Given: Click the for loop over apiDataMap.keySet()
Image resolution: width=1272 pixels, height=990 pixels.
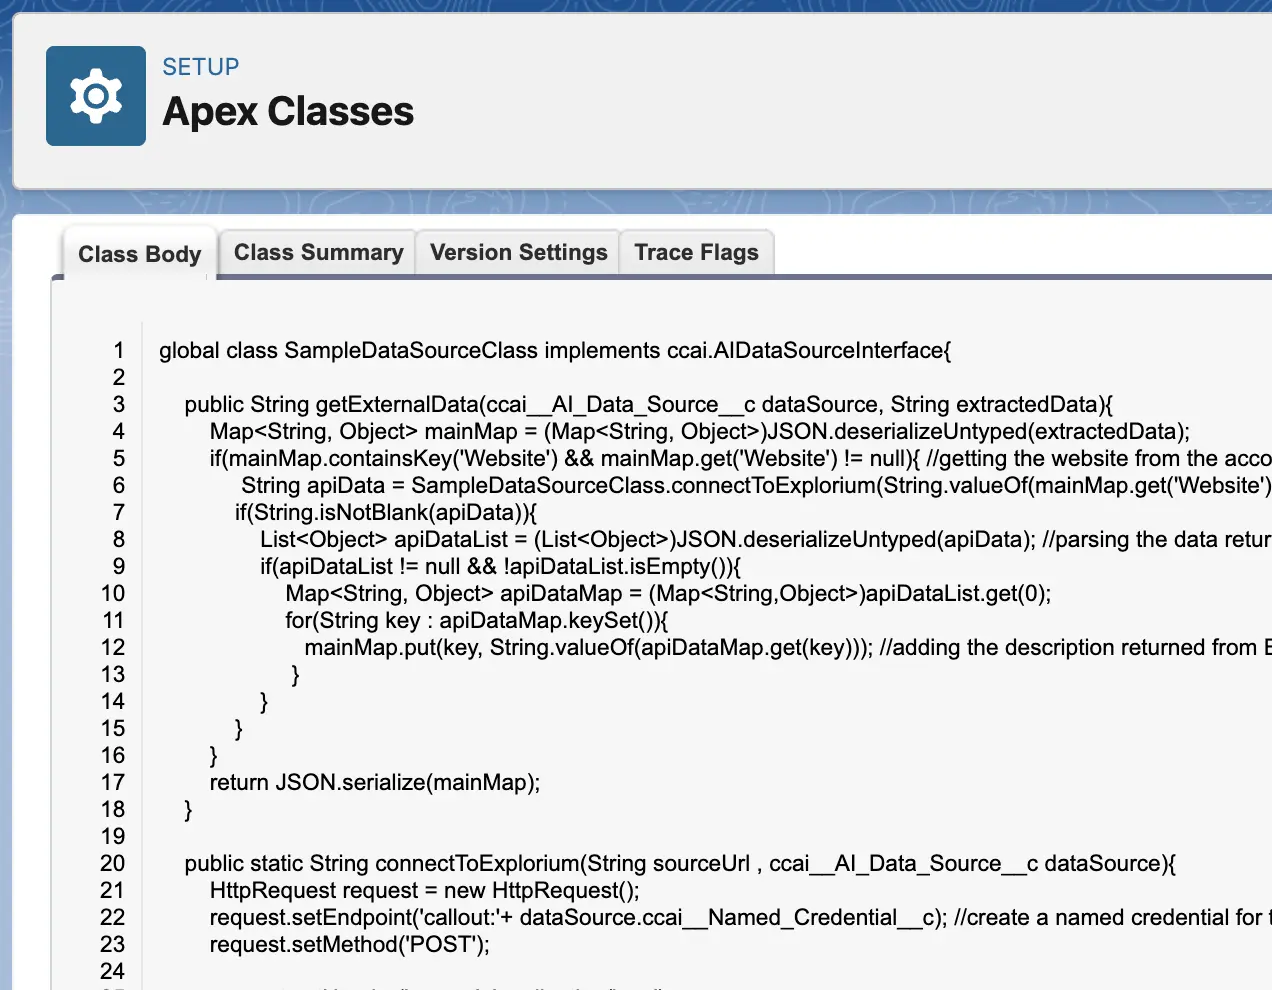Looking at the screenshot, I should point(476,621).
